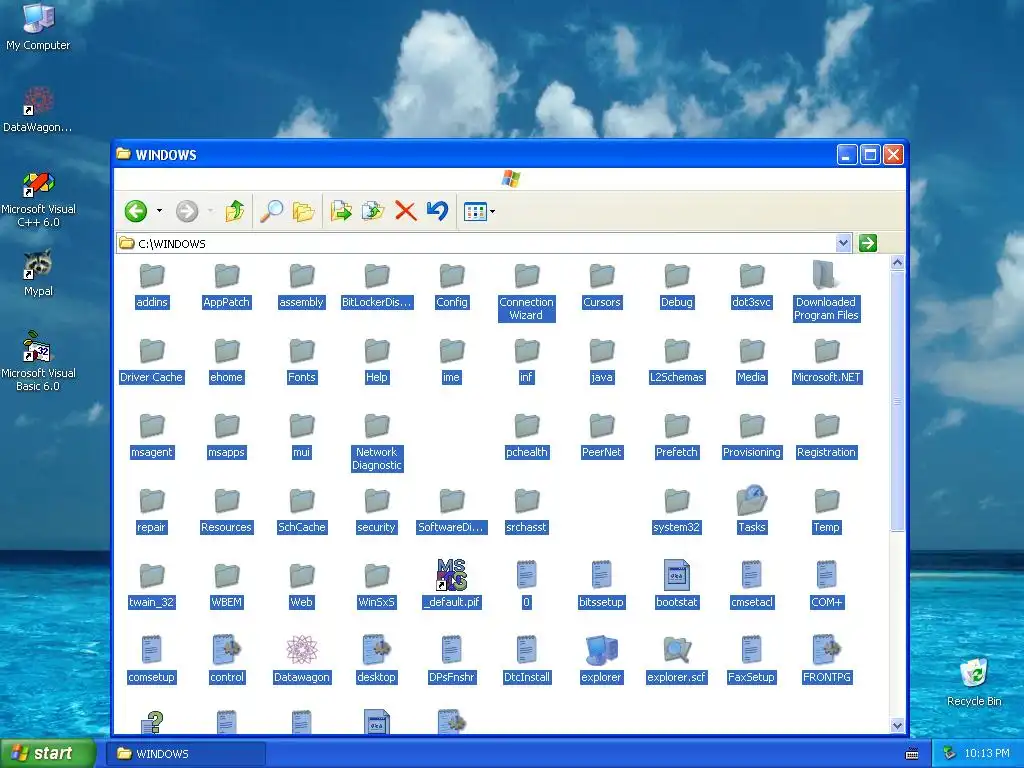This screenshot has width=1024, height=768.
Task: Select the Connection Wizard folder
Action: click(x=526, y=292)
